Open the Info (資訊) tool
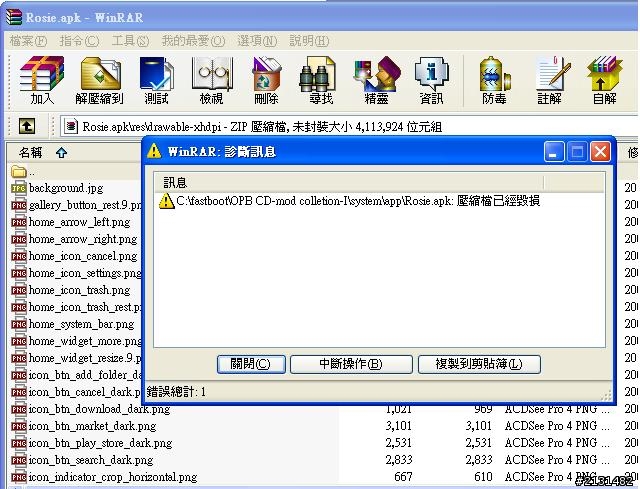Viewport: 640px width, 489px height. click(431, 81)
